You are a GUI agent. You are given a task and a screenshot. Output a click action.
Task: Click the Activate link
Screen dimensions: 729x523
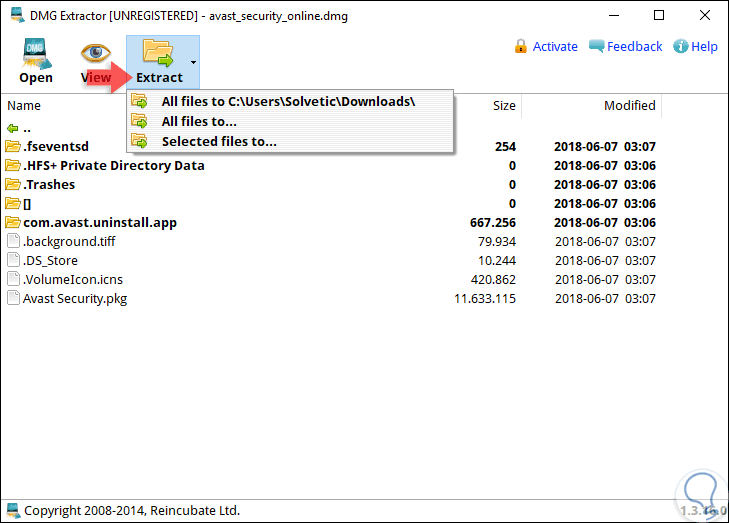[x=555, y=46]
